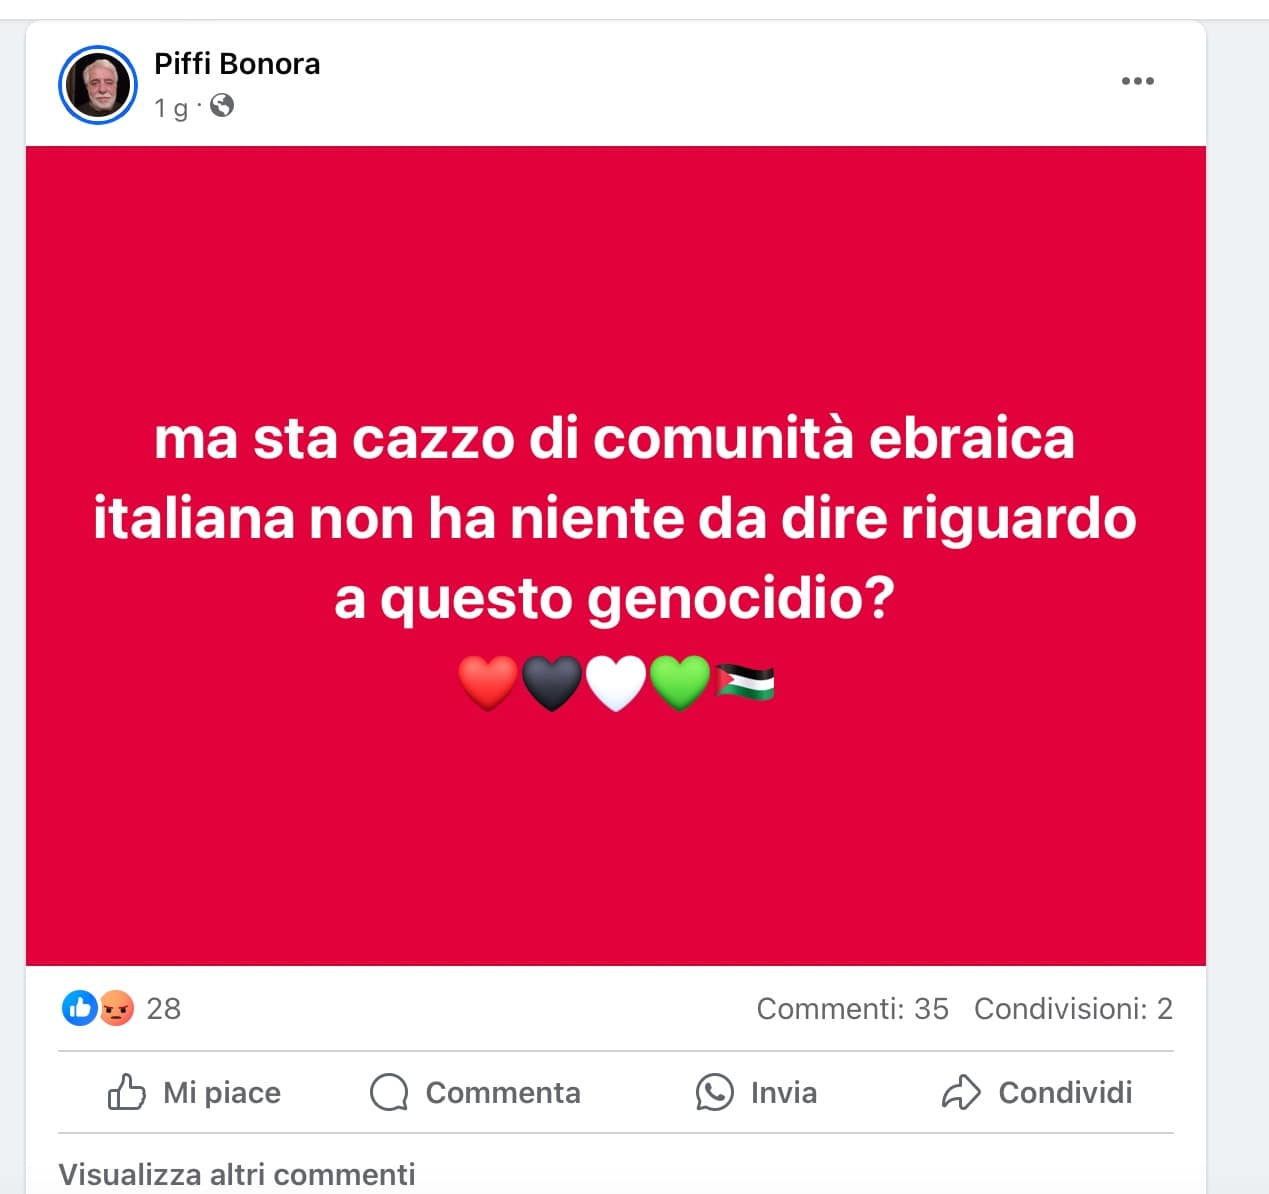Image resolution: width=1269 pixels, height=1194 pixels.
Task: Click the share arrow icon
Action: (961, 1092)
